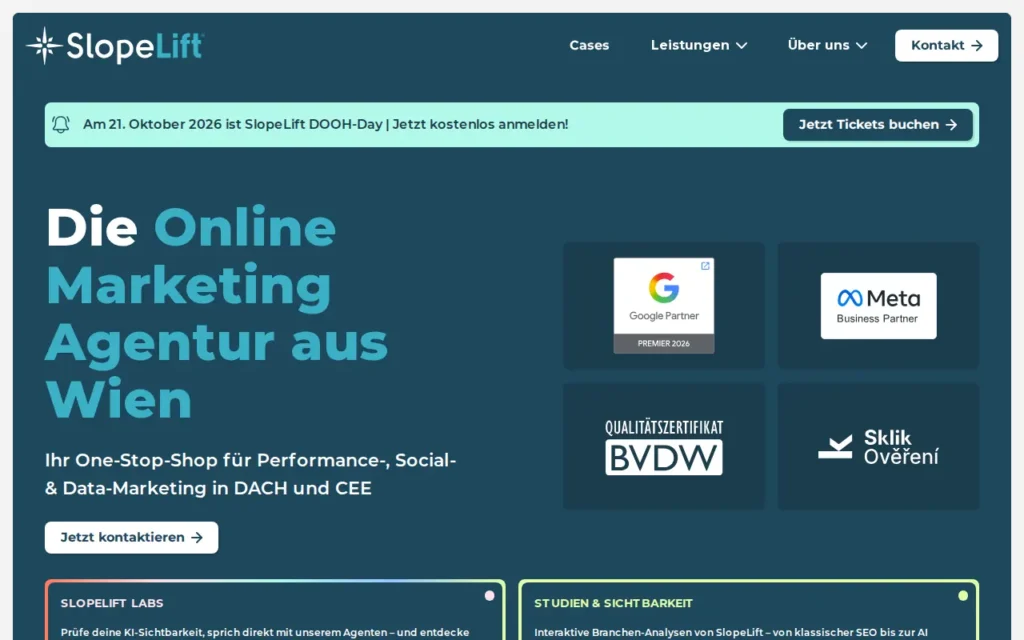
Task: Click the external link icon on Google badge
Action: point(705,266)
